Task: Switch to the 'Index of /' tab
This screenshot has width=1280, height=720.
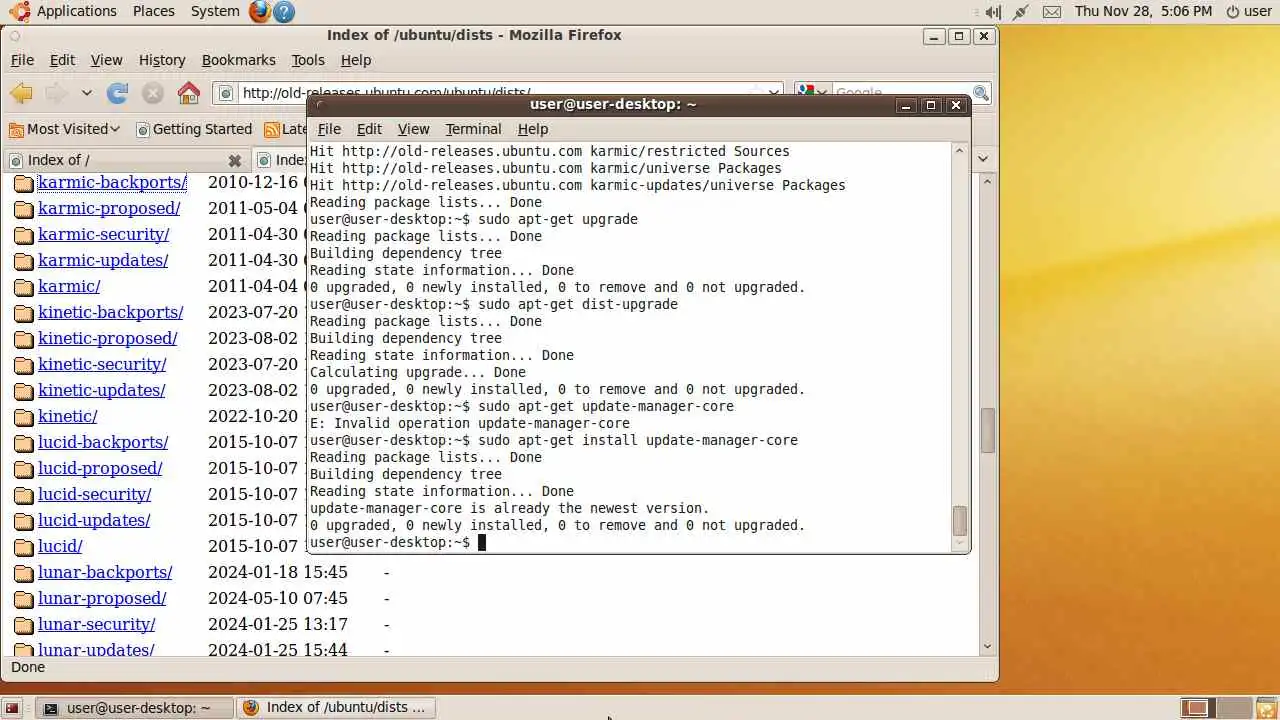Action: coord(125,160)
